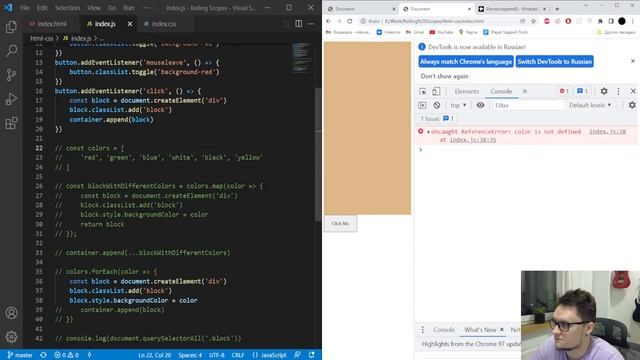Open index.js:38 source link

tap(607, 132)
